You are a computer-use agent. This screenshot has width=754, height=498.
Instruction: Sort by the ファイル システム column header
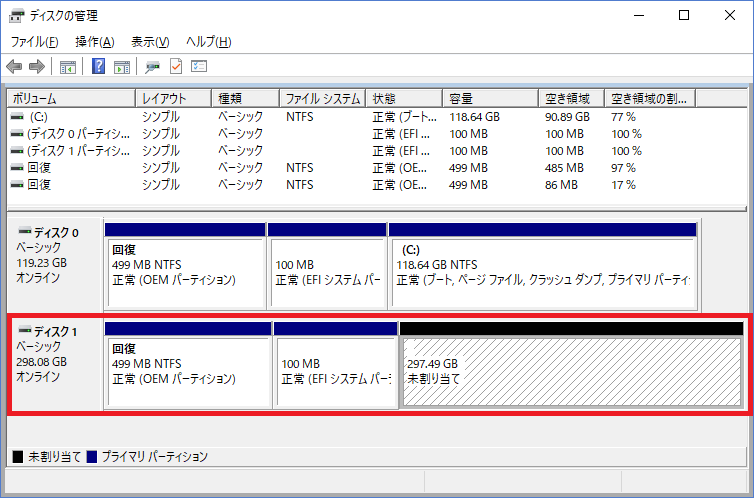point(322,99)
